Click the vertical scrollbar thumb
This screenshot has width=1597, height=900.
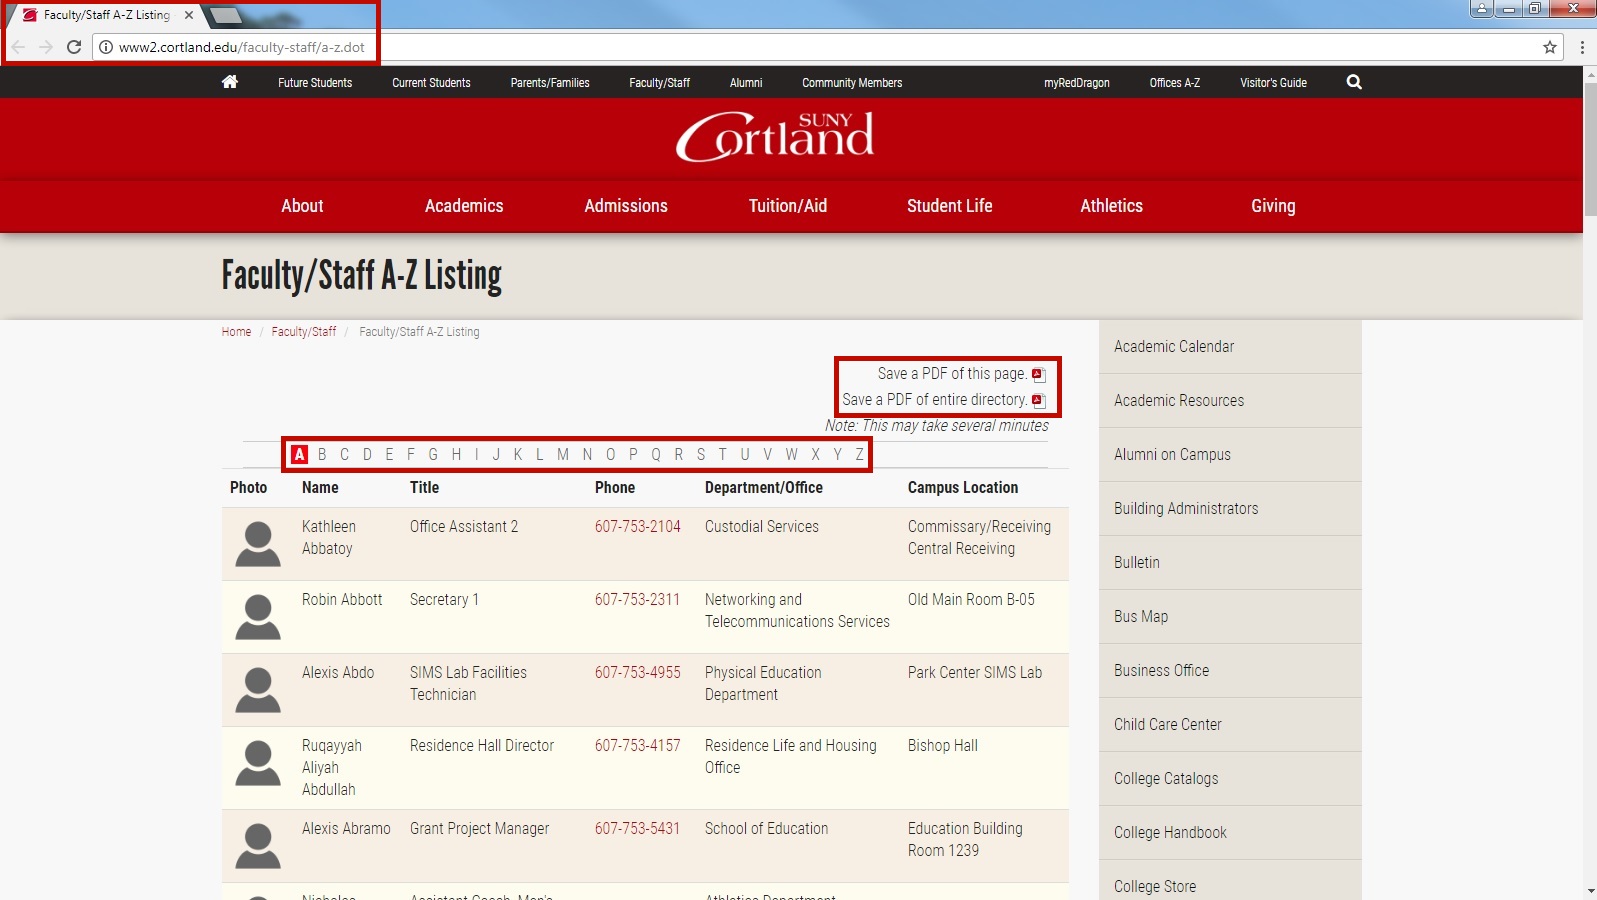pos(1590,148)
